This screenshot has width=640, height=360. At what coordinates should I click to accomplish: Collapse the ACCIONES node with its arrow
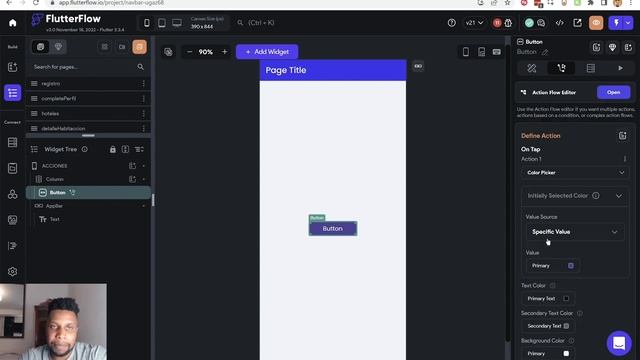click(x=143, y=166)
